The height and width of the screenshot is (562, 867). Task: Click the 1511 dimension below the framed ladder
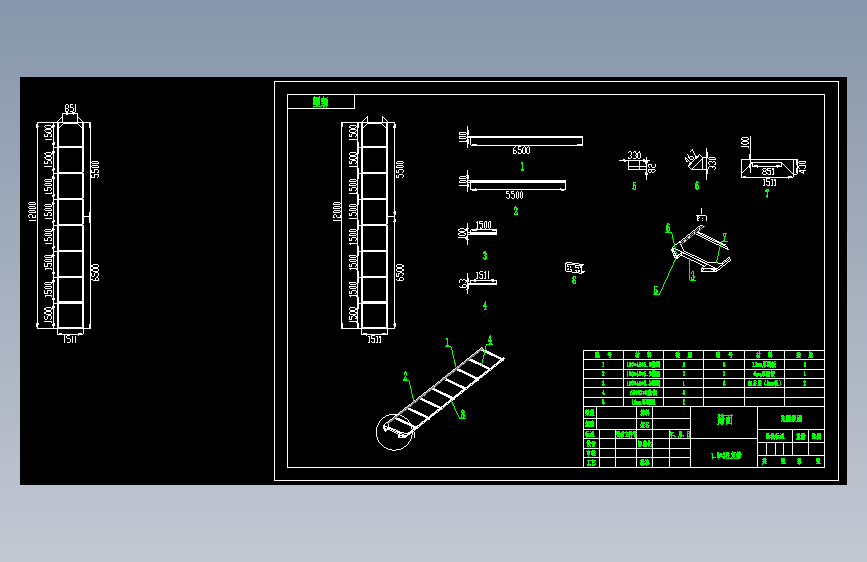pos(374,340)
